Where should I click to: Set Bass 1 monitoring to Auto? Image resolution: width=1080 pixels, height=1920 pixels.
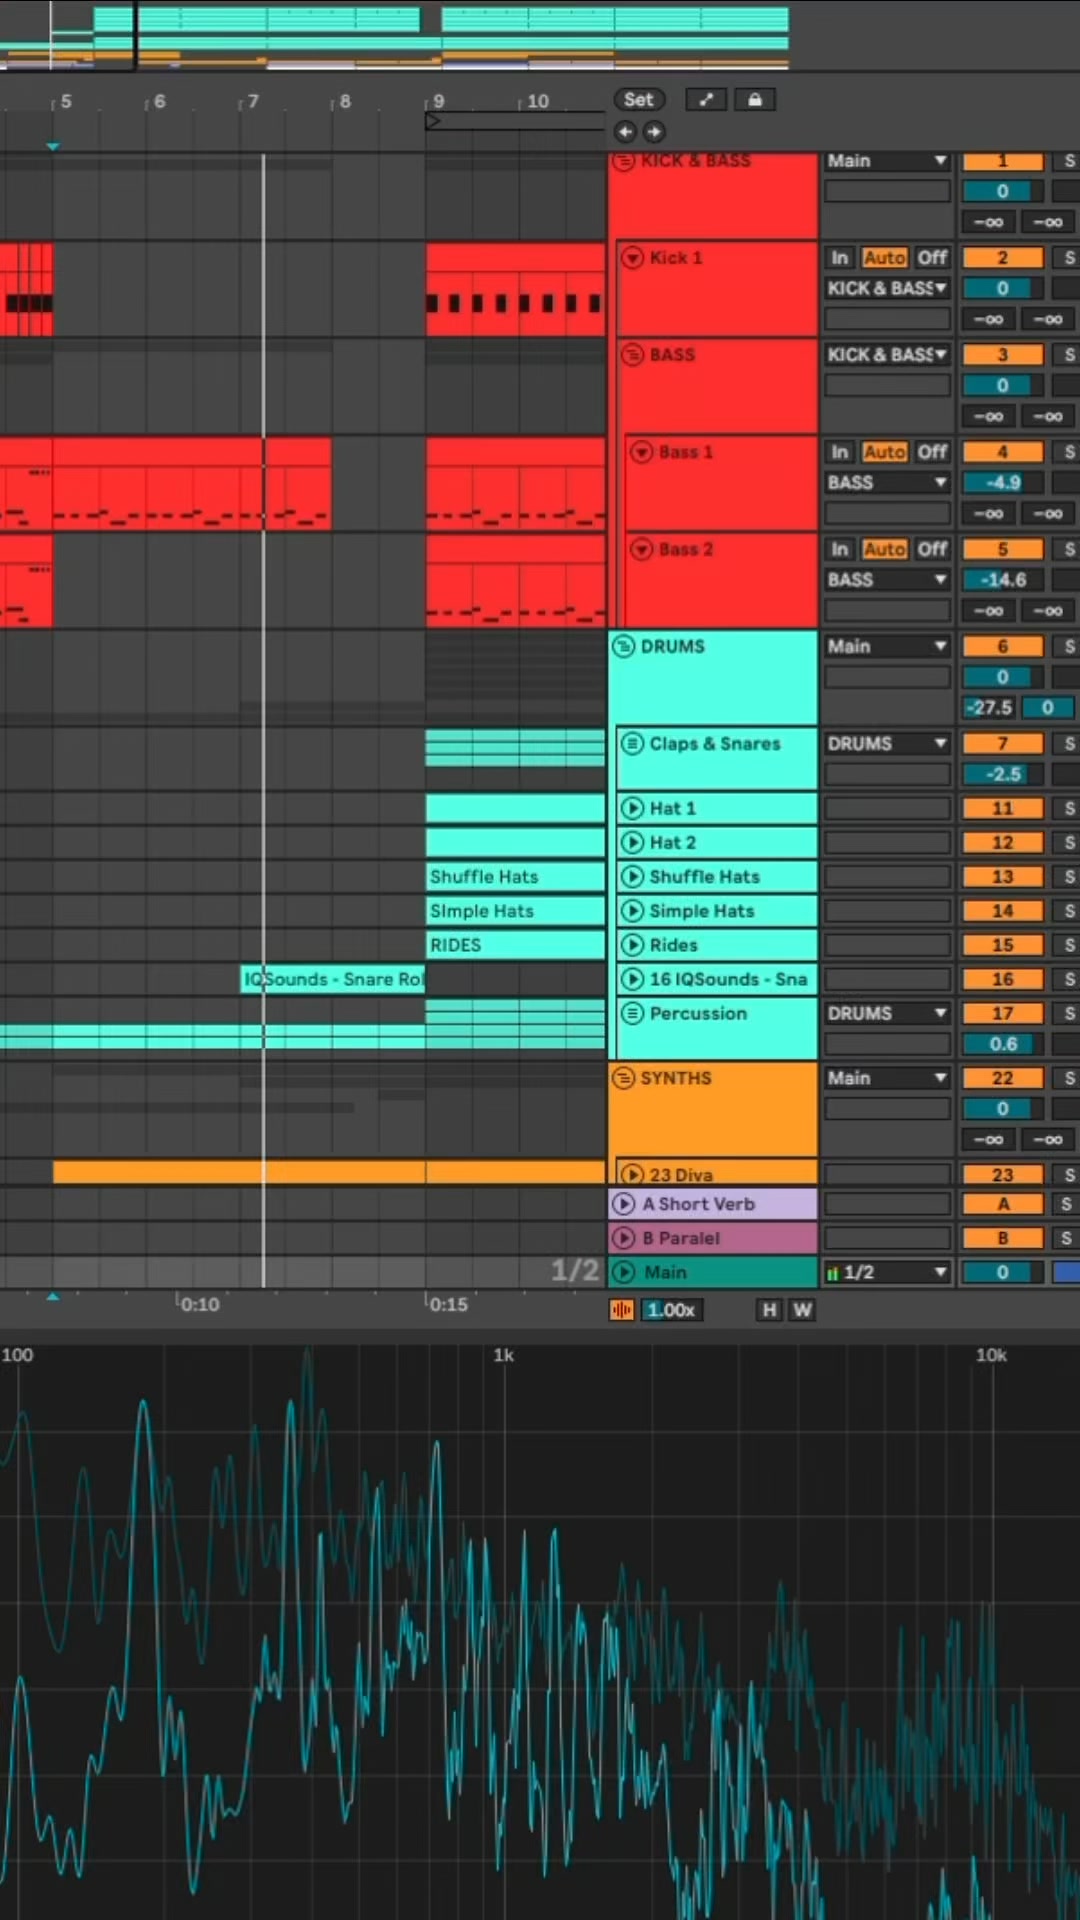(884, 452)
